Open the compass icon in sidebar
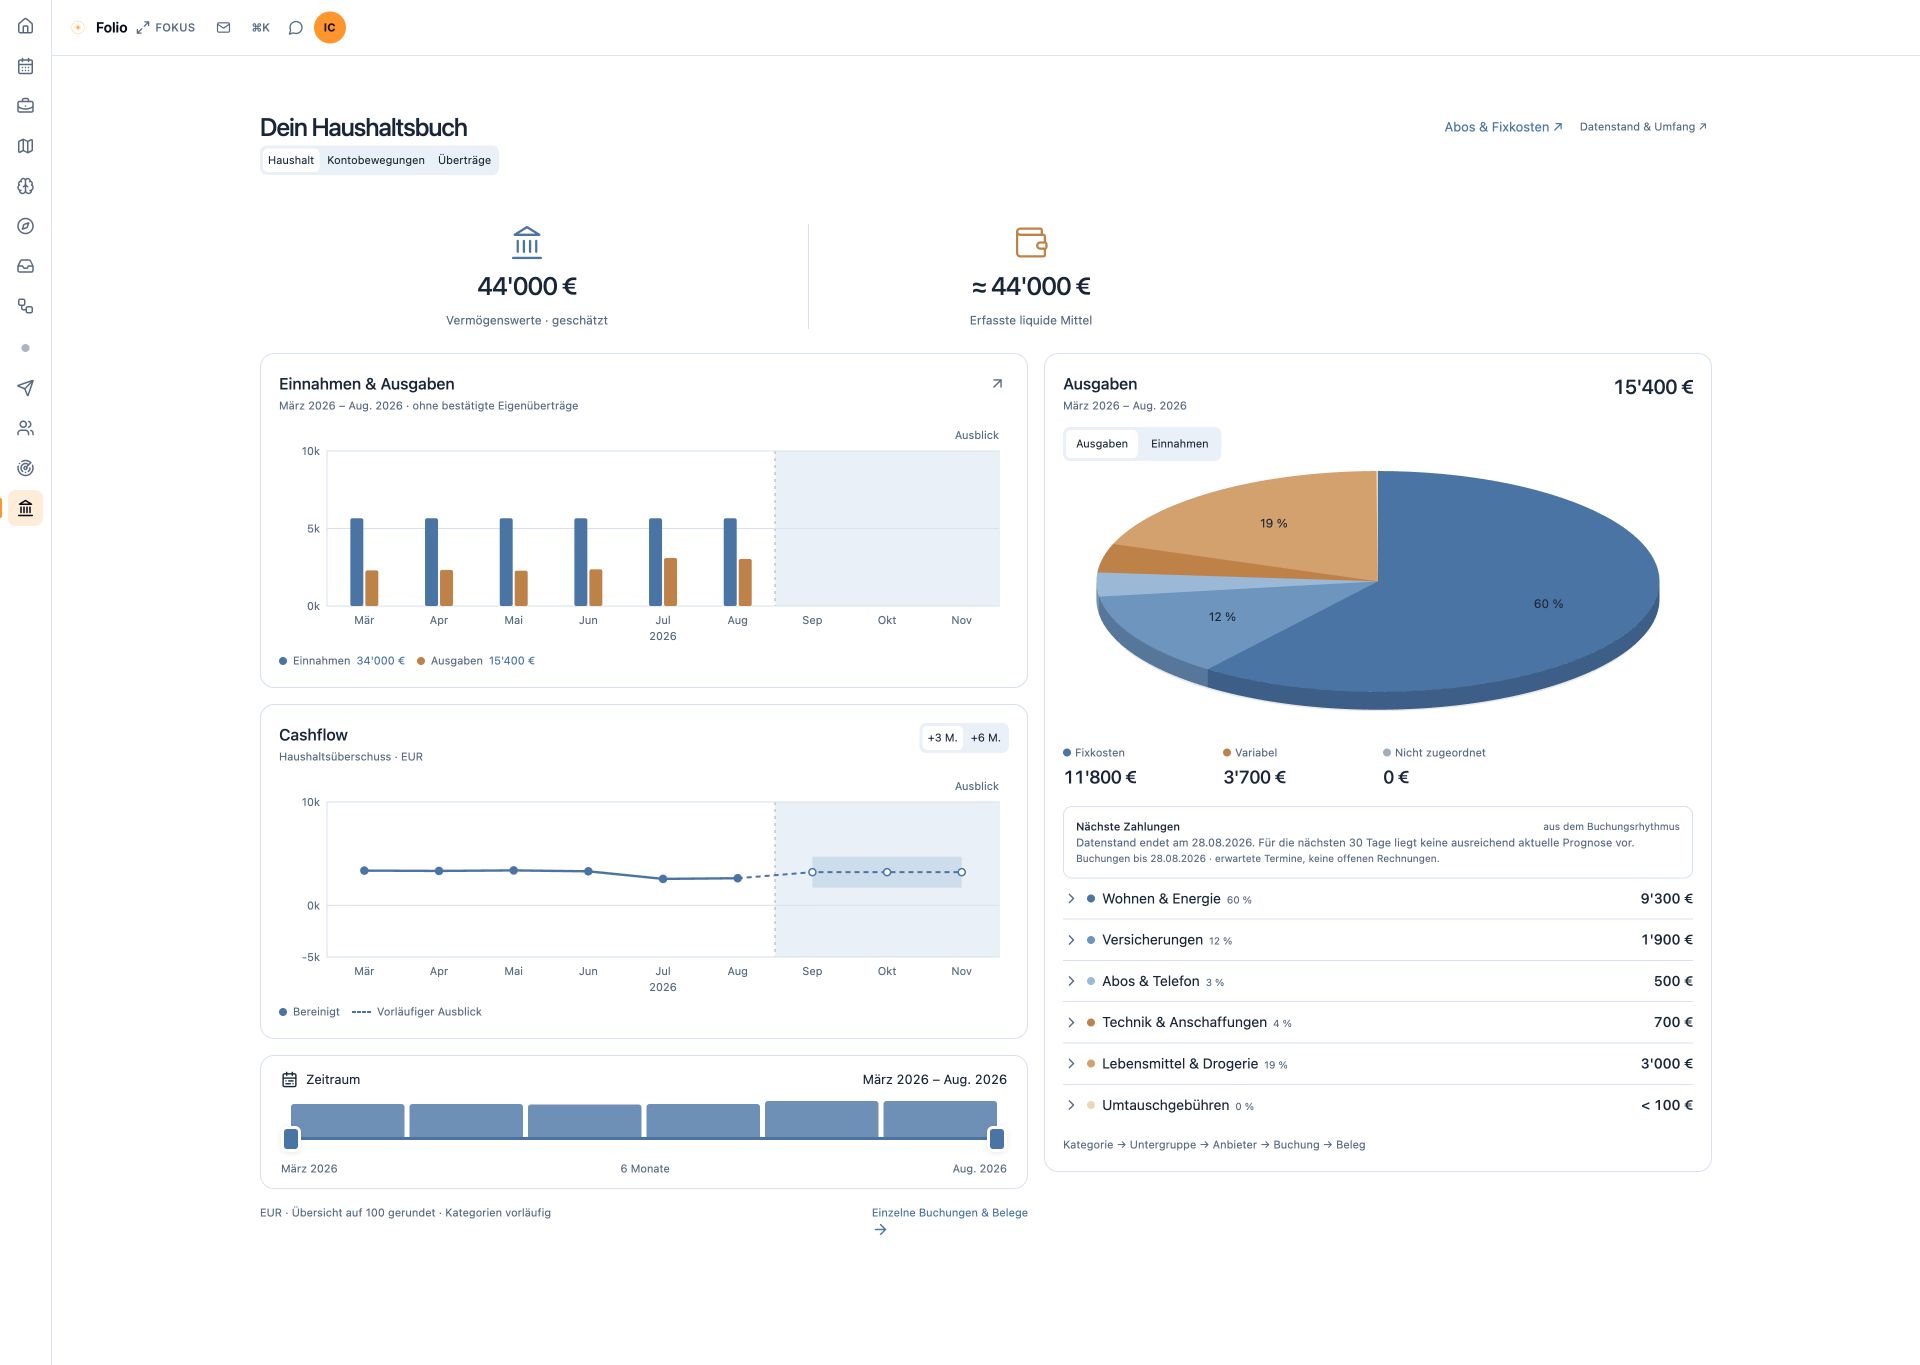This screenshot has width=1920, height=1365. point(26,226)
